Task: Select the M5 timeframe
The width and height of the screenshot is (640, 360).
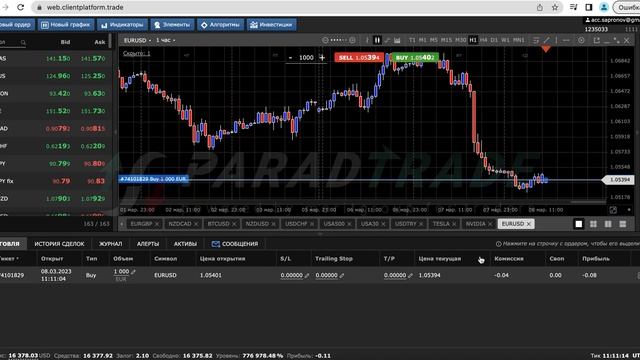Action: click(433, 40)
